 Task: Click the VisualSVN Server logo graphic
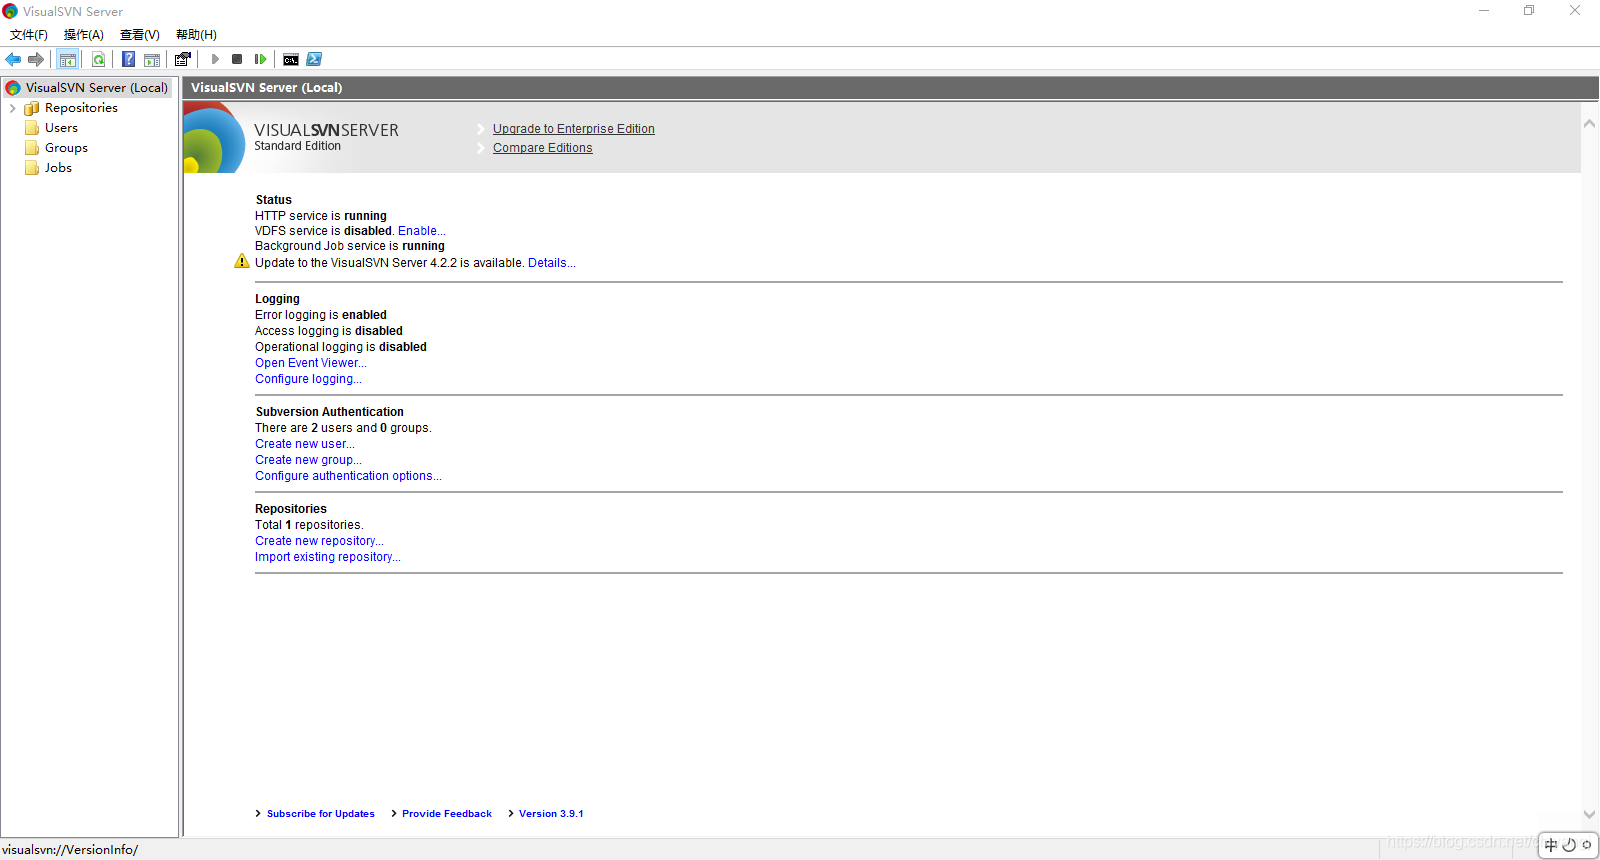[x=214, y=138]
